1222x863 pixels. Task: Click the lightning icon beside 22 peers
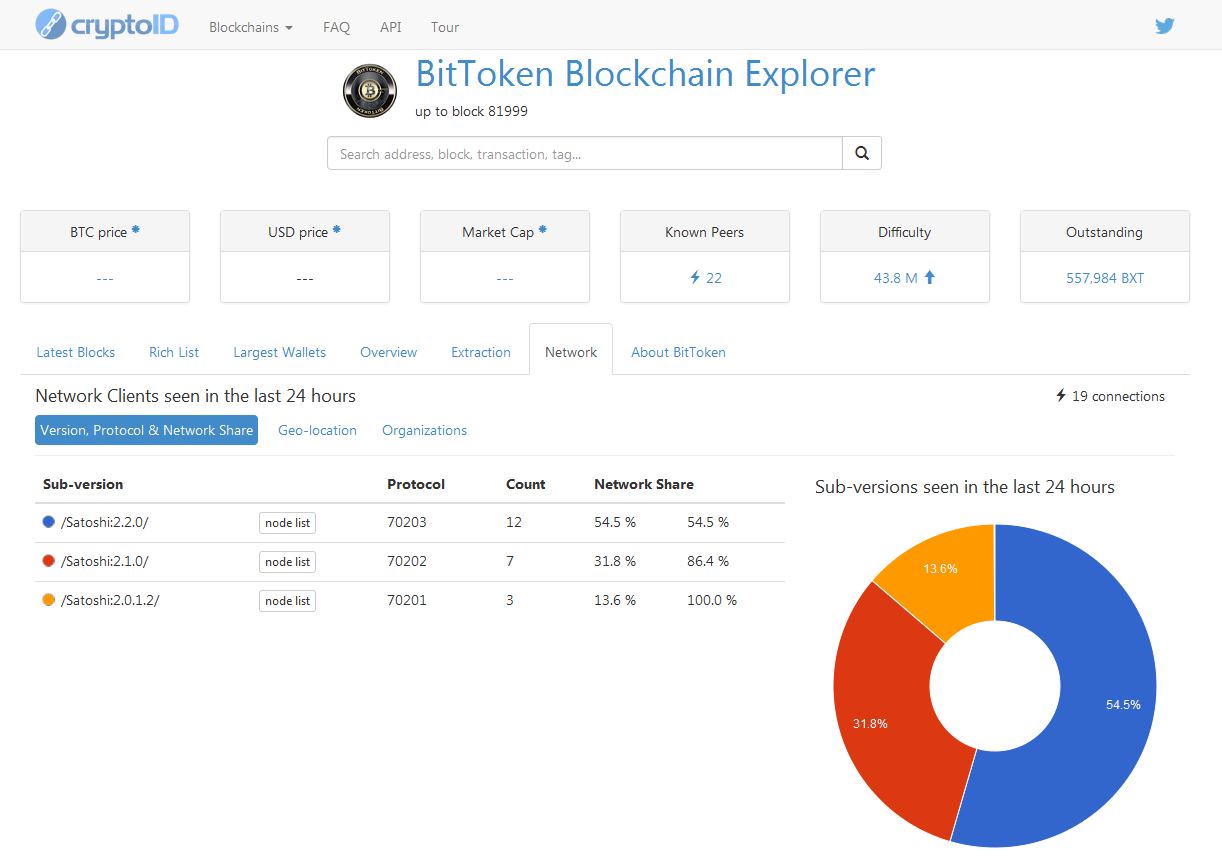click(695, 277)
